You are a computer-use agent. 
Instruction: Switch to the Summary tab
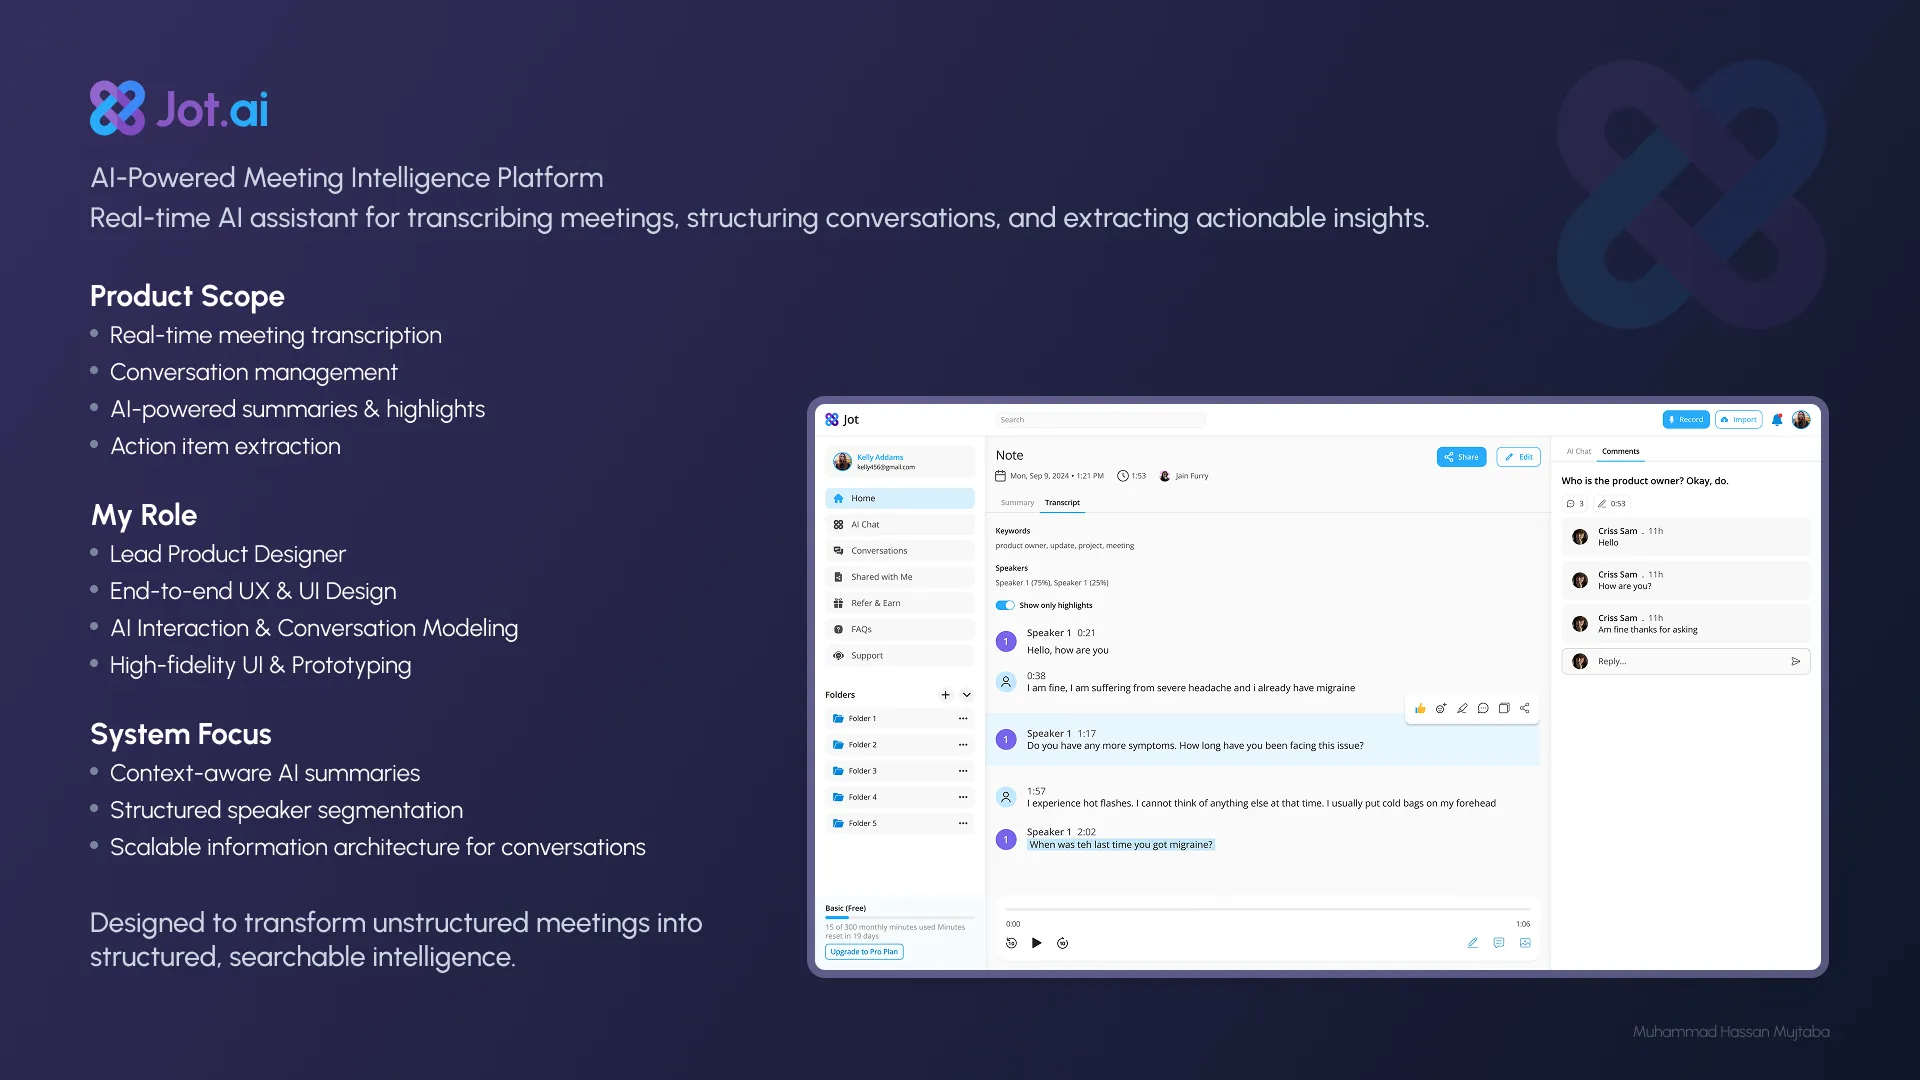click(x=1017, y=503)
